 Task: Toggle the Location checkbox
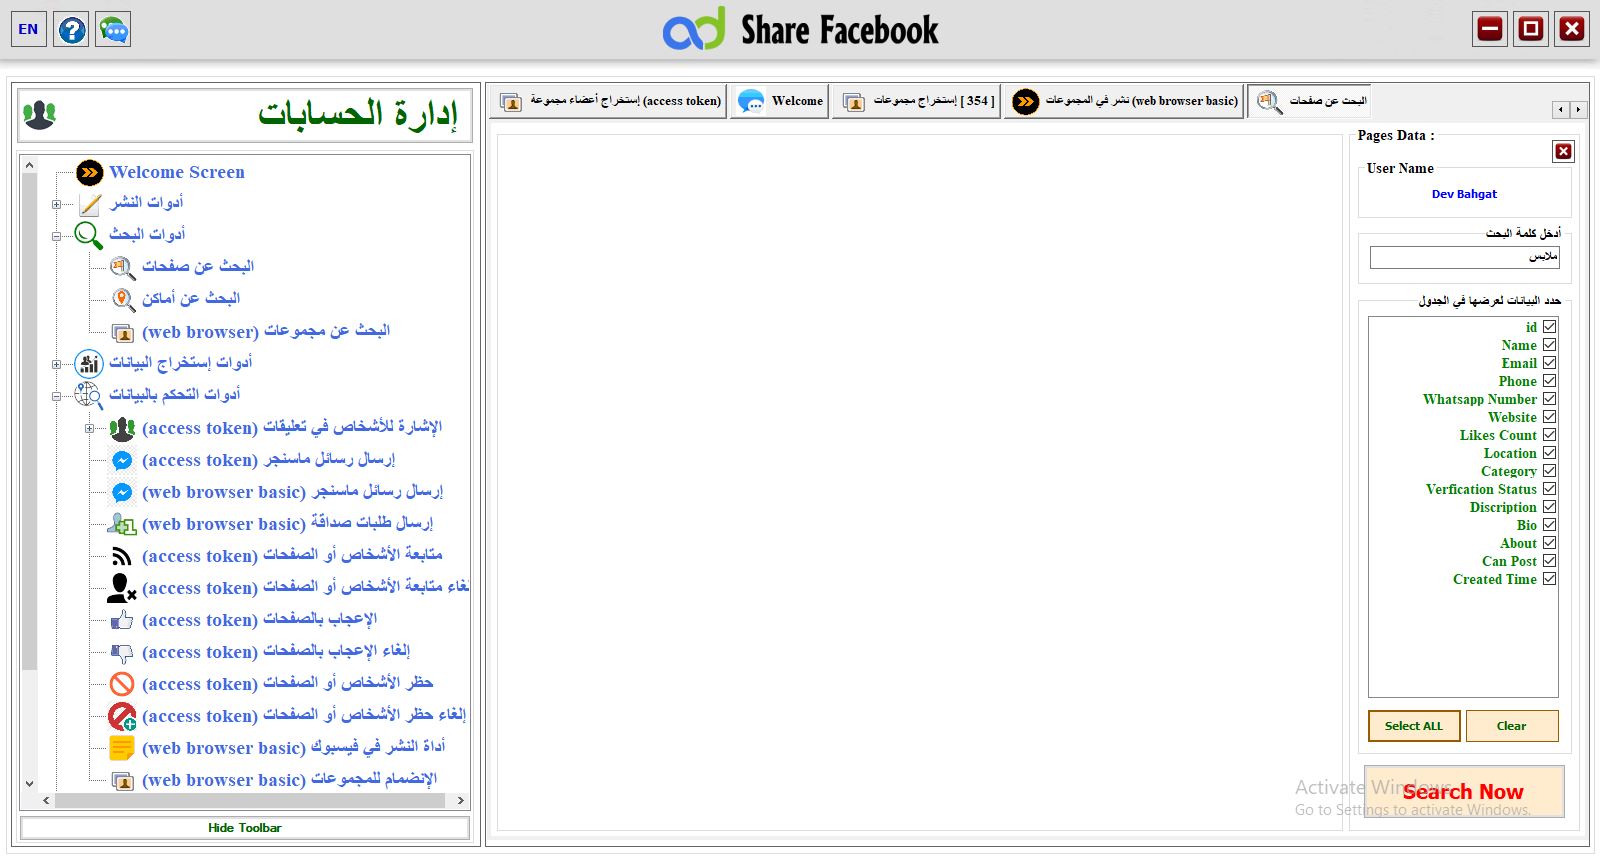click(x=1549, y=453)
